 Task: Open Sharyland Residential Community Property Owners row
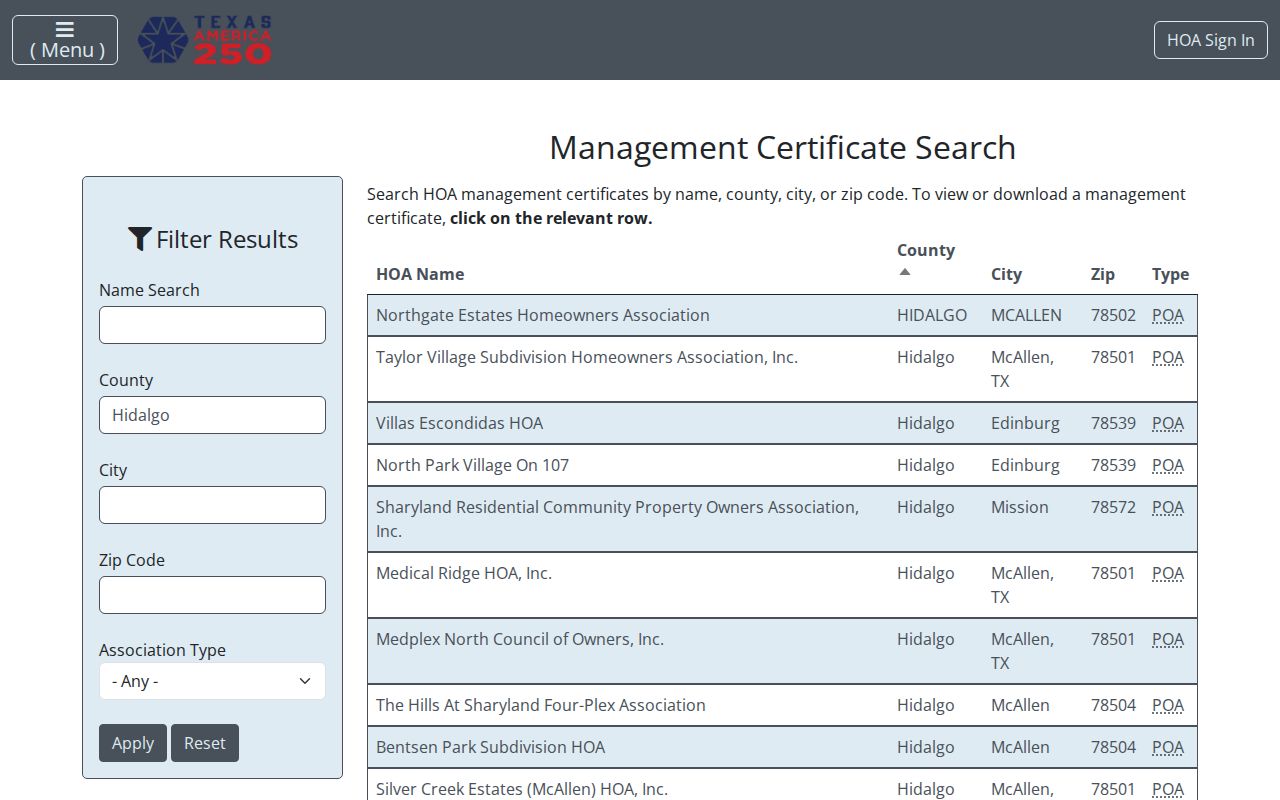[x=782, y=519]
